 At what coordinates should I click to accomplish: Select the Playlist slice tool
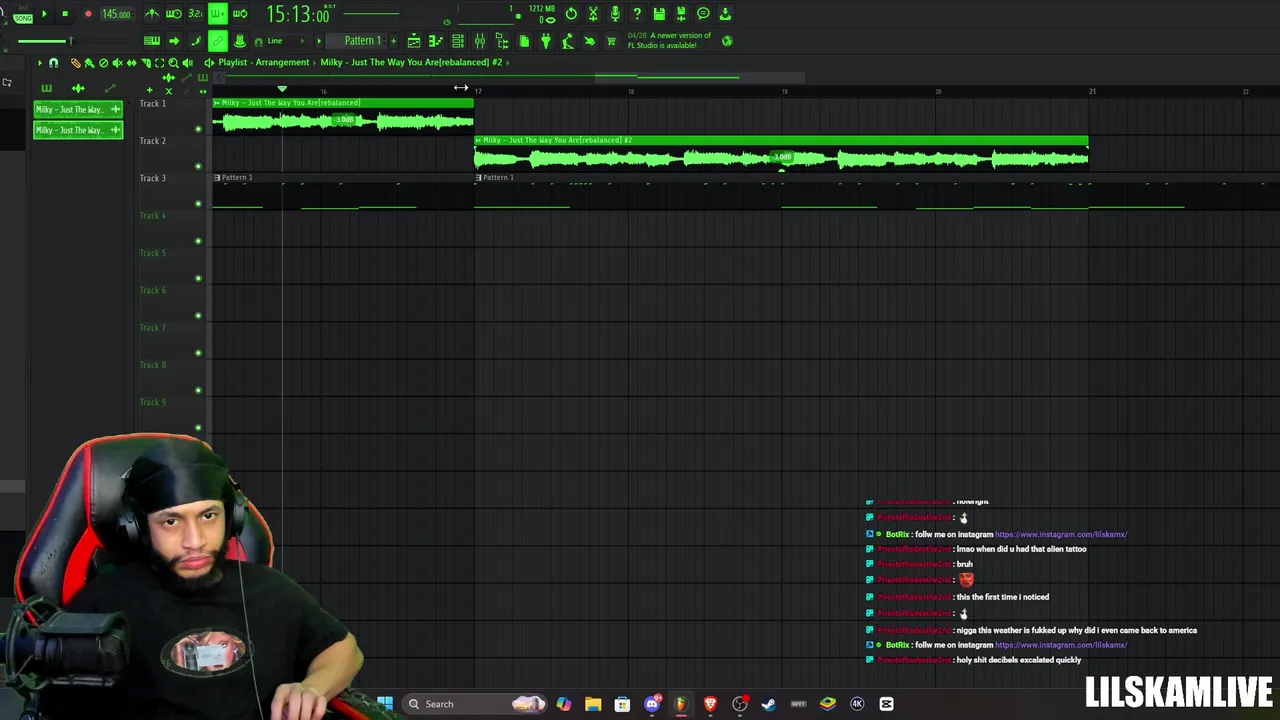pos(145,62)
